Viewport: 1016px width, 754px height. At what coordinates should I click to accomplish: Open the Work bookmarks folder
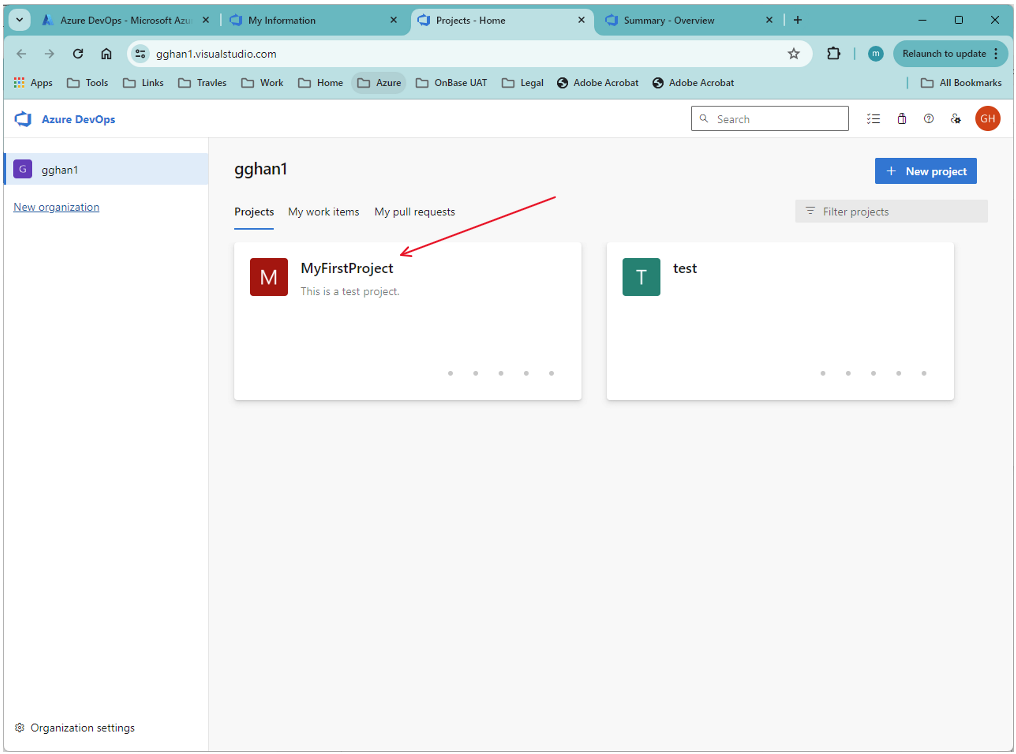(262, 83)
